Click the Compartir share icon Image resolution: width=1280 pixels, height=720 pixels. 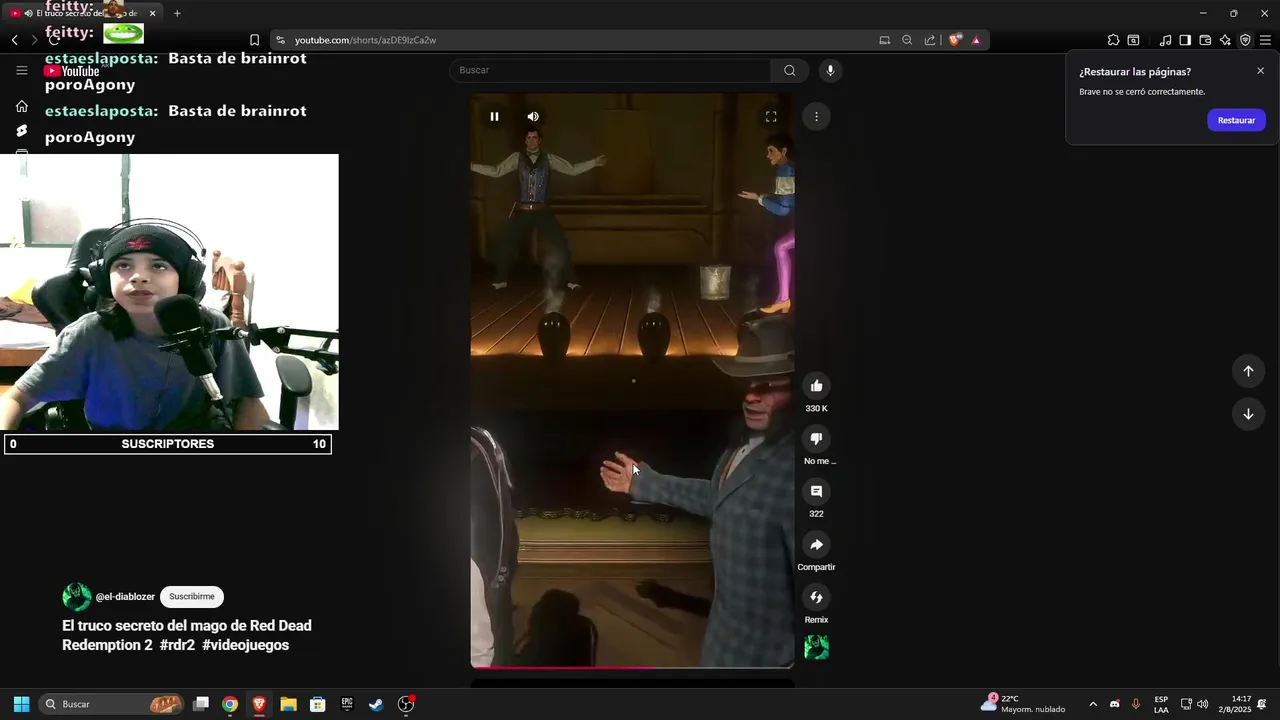click(816, 545)
